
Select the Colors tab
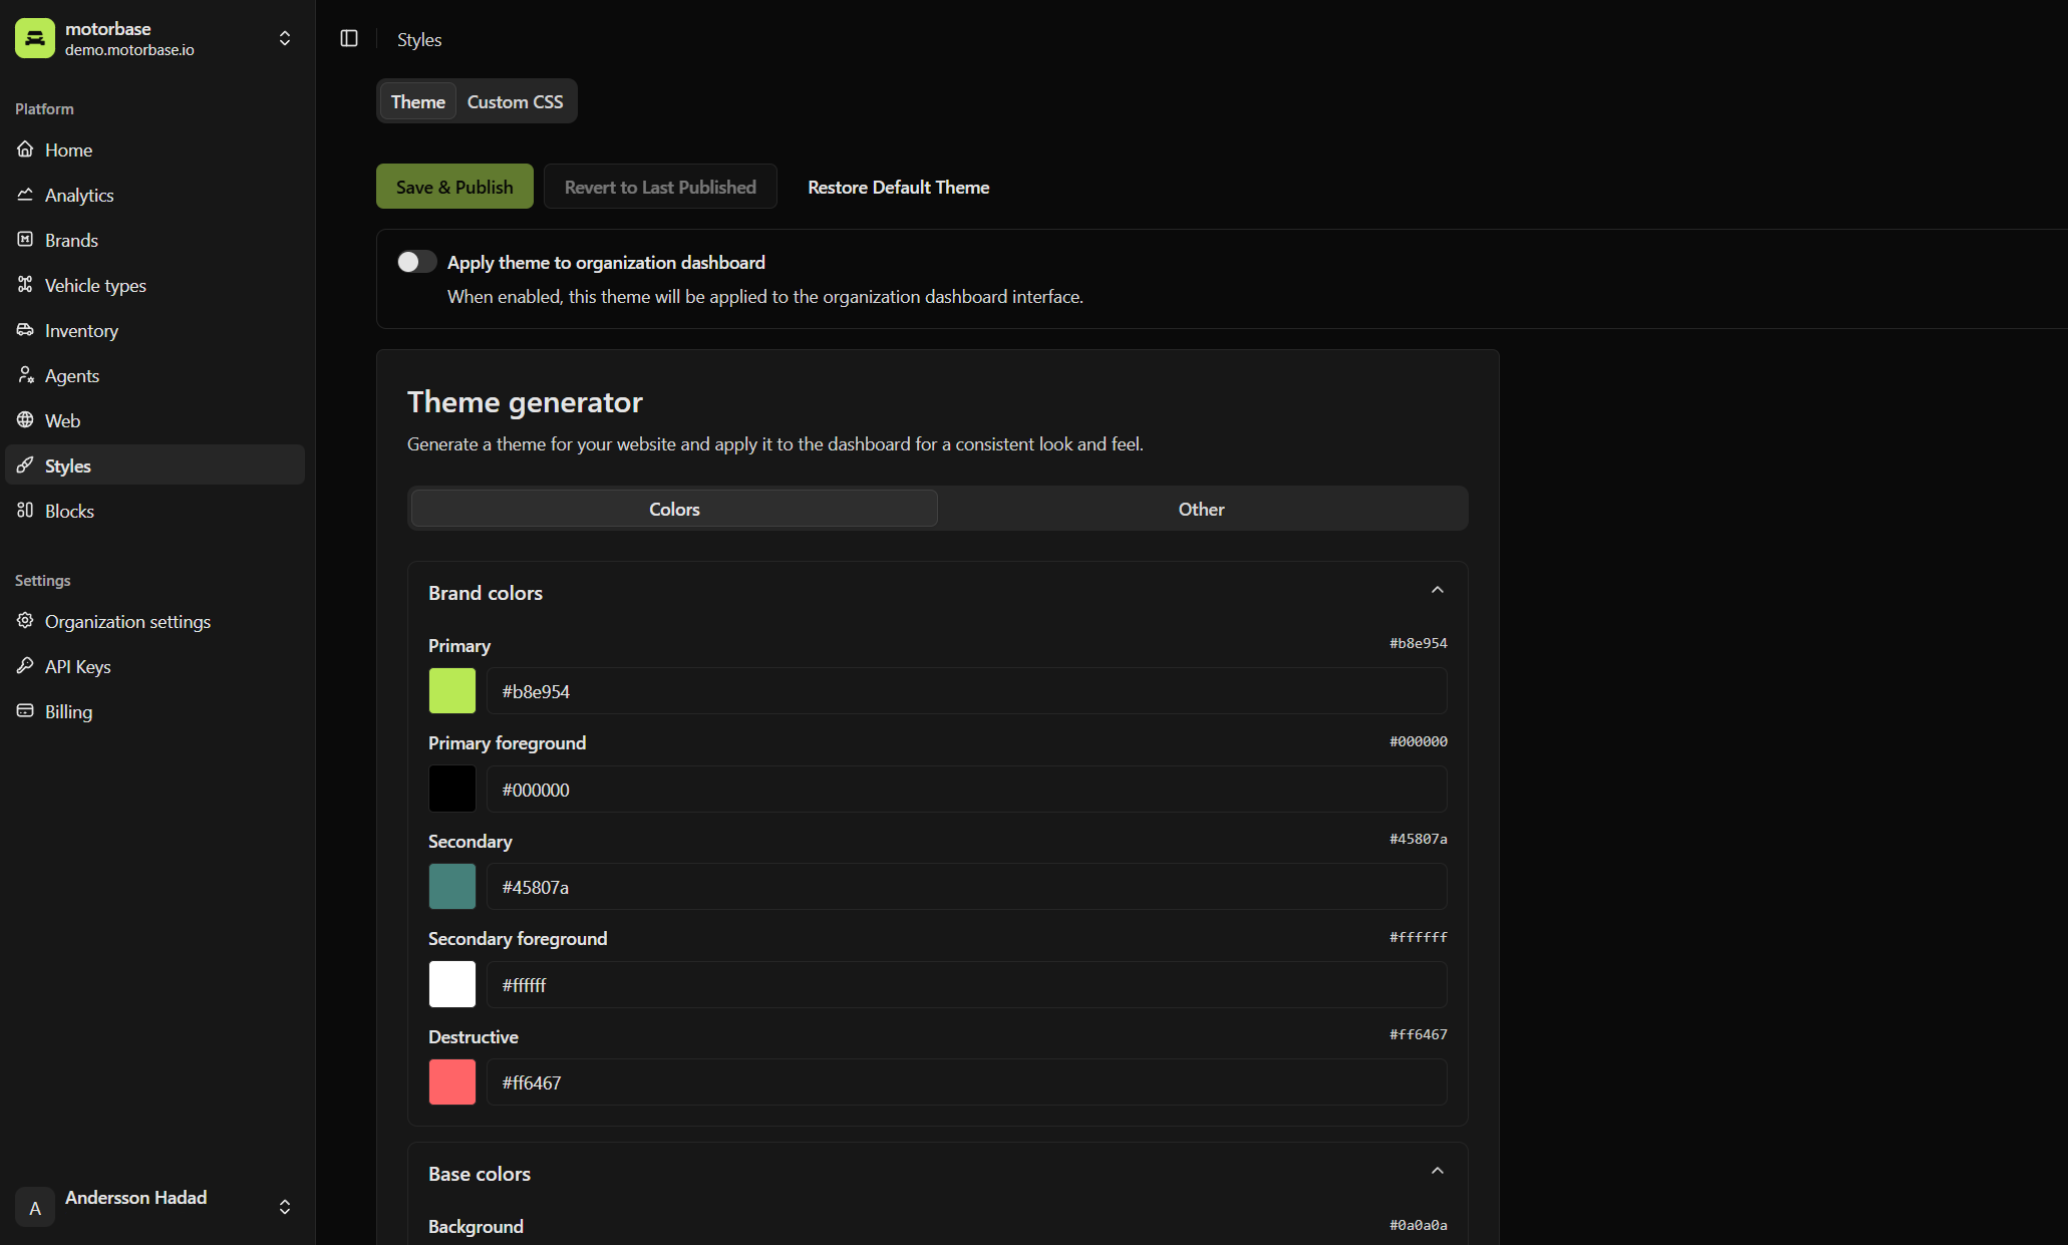(674, 508)
